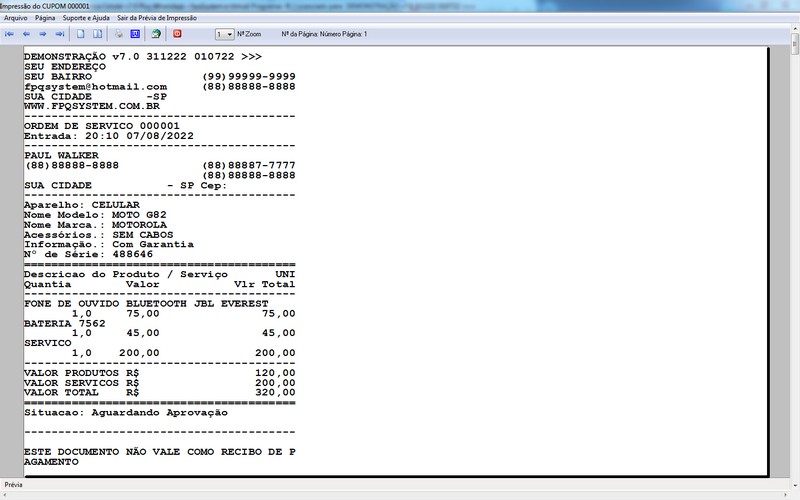Switch to two-page side-by-side view
Viewport: 800px width, 500px height.
click(97, 34)
